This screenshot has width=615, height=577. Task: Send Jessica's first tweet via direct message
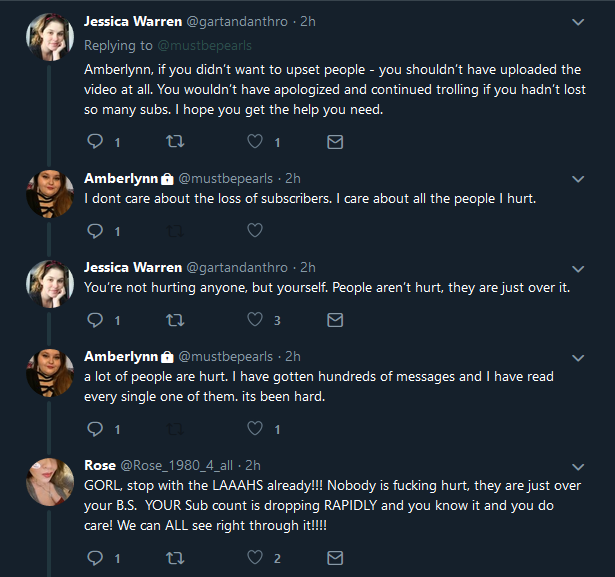[x=335, y=142]
